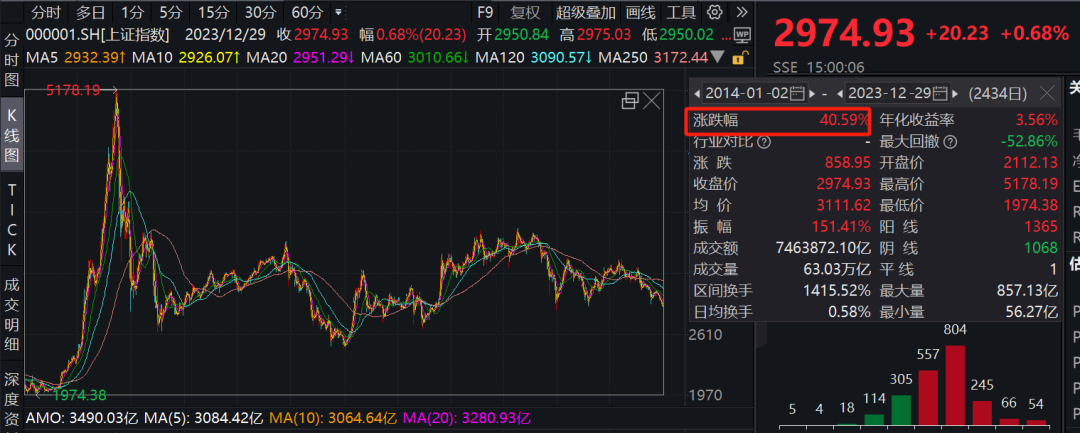This screenshot has height=433, width=1080.
Task: Open the 复权 adjustment menu
Action: [x=525, y=13]
